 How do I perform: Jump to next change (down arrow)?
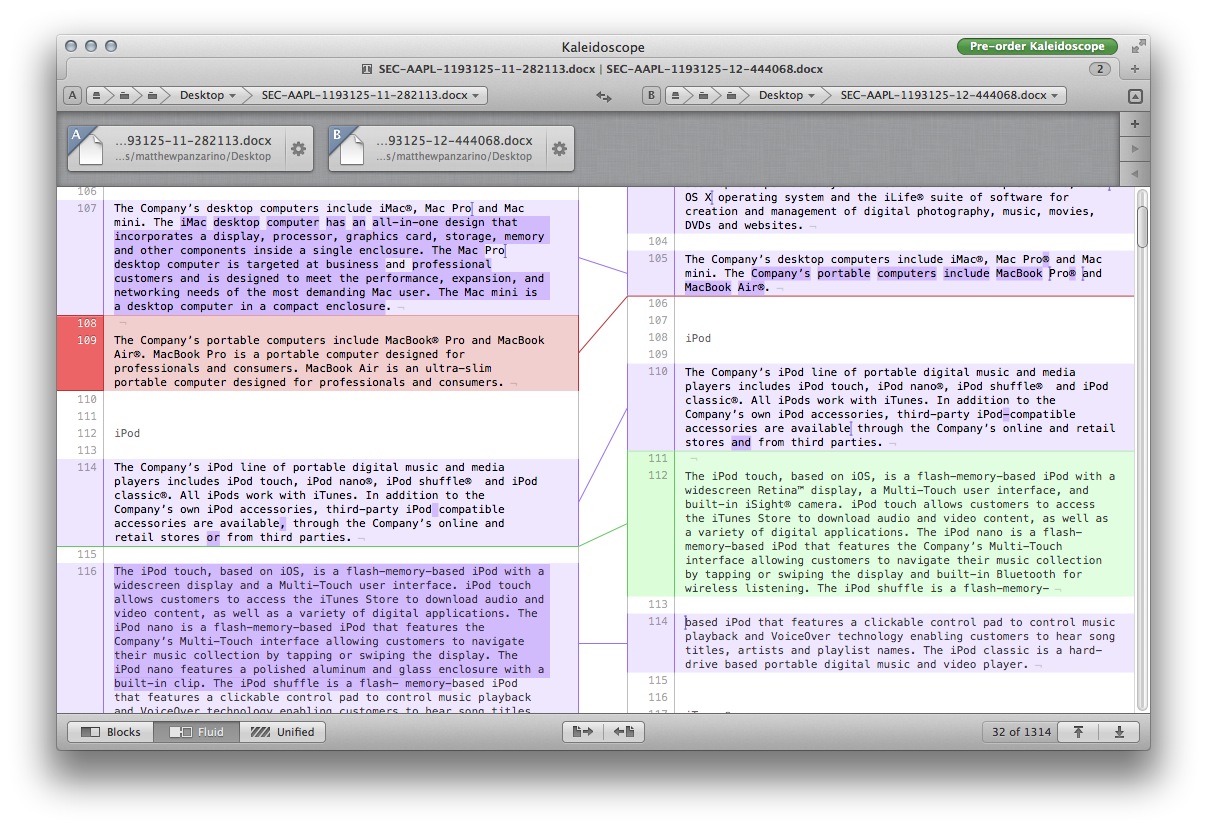(1119, 732)
